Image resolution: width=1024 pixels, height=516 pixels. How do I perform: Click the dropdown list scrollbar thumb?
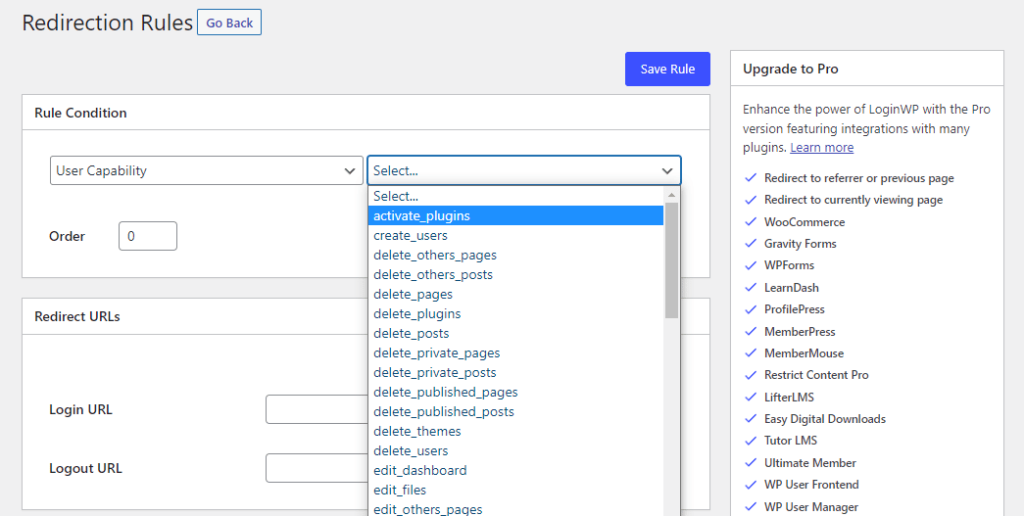[672, 261]
